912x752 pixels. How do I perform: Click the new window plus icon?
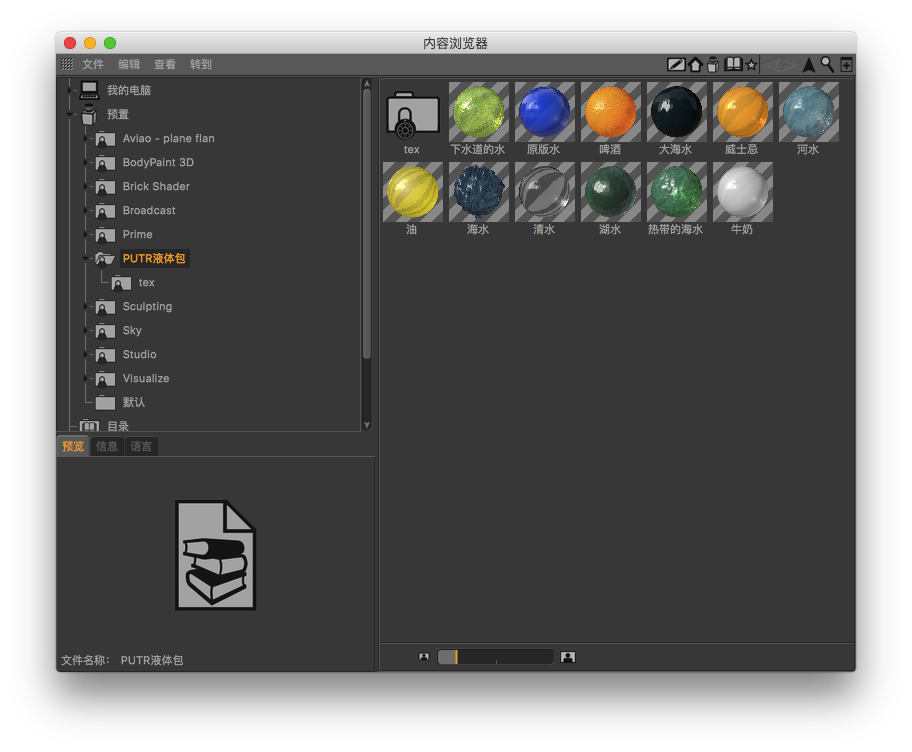(846, 65)
